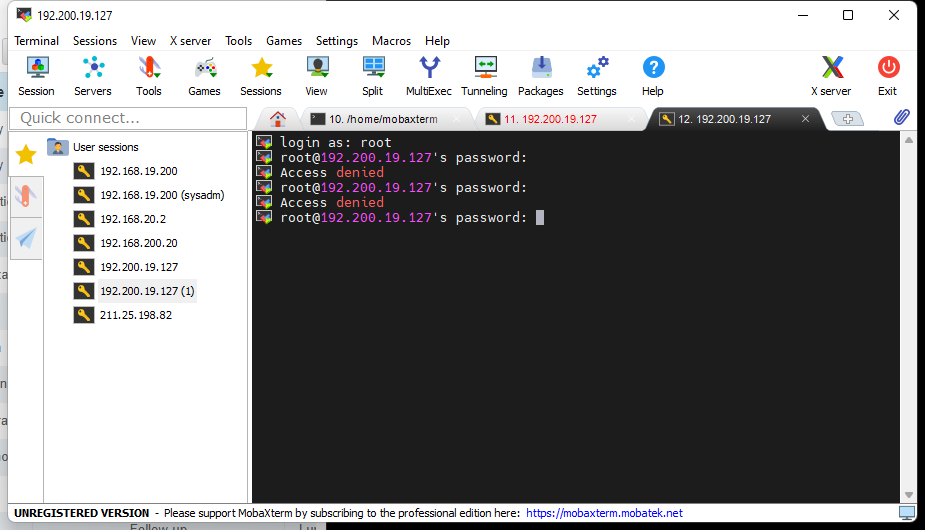
Task: Close the 12. 192.200.19.127 tab
Action: point(806,119)
